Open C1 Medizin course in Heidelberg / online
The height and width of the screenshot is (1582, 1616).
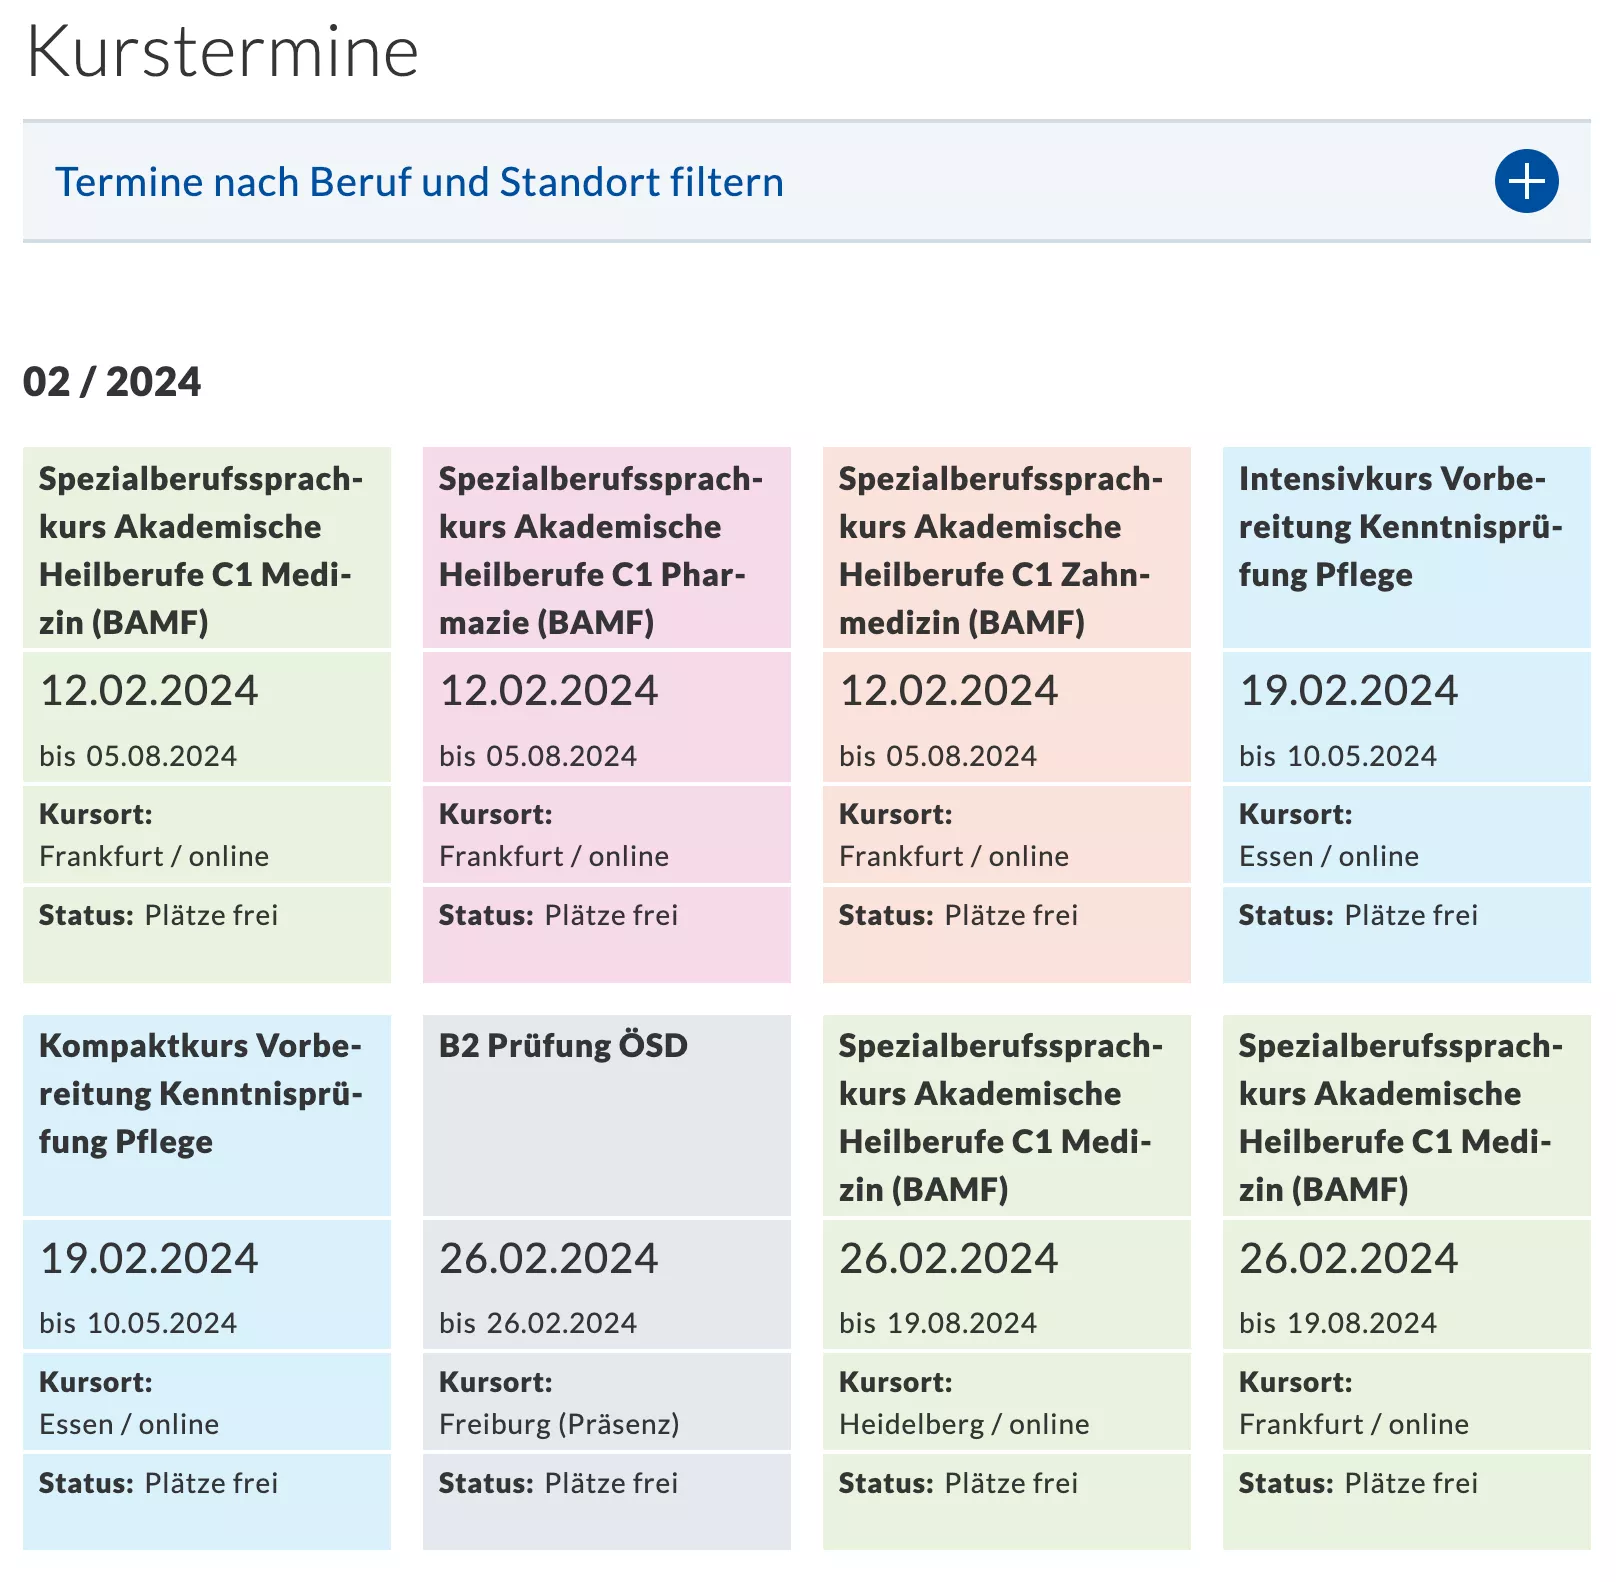(x=1007, y=1282)
